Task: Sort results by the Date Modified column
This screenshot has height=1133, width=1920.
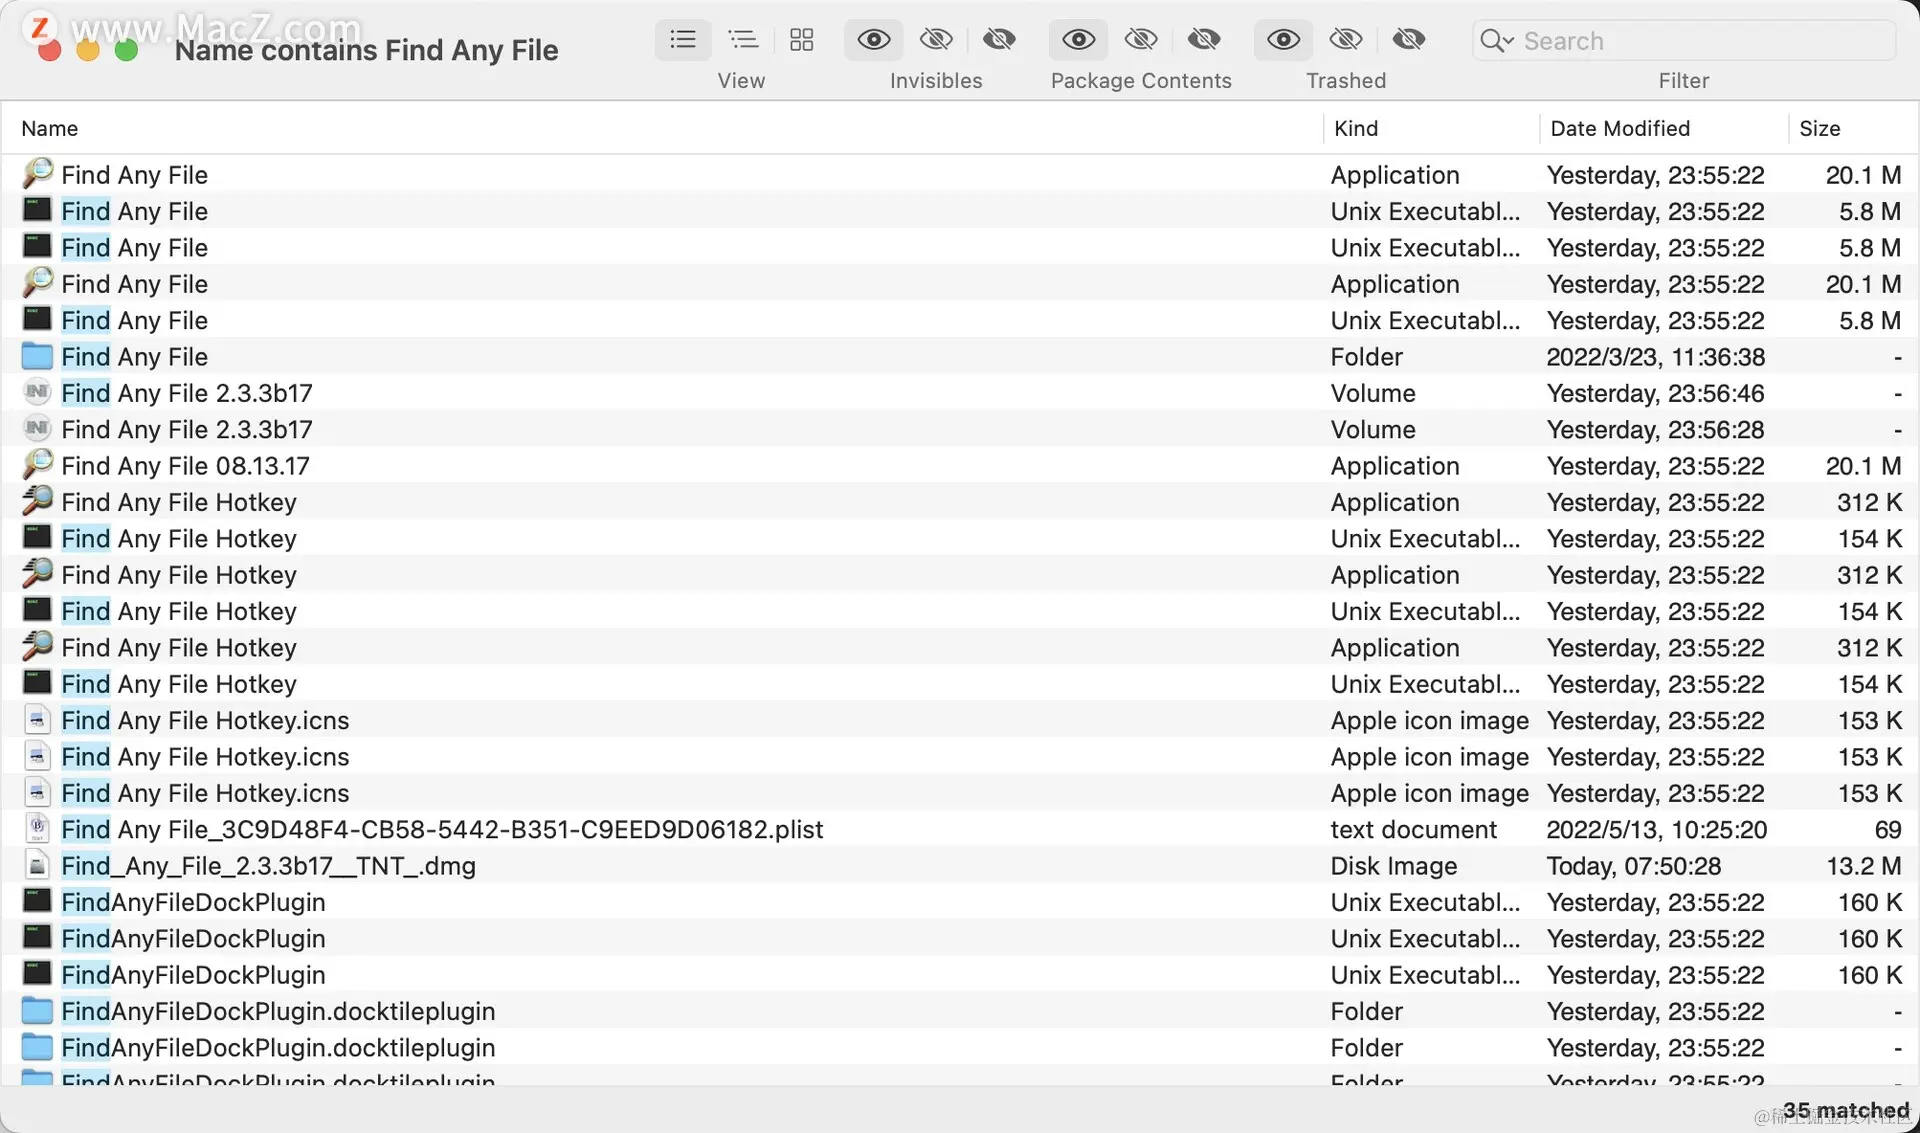Action: (x=1619, y=128)
